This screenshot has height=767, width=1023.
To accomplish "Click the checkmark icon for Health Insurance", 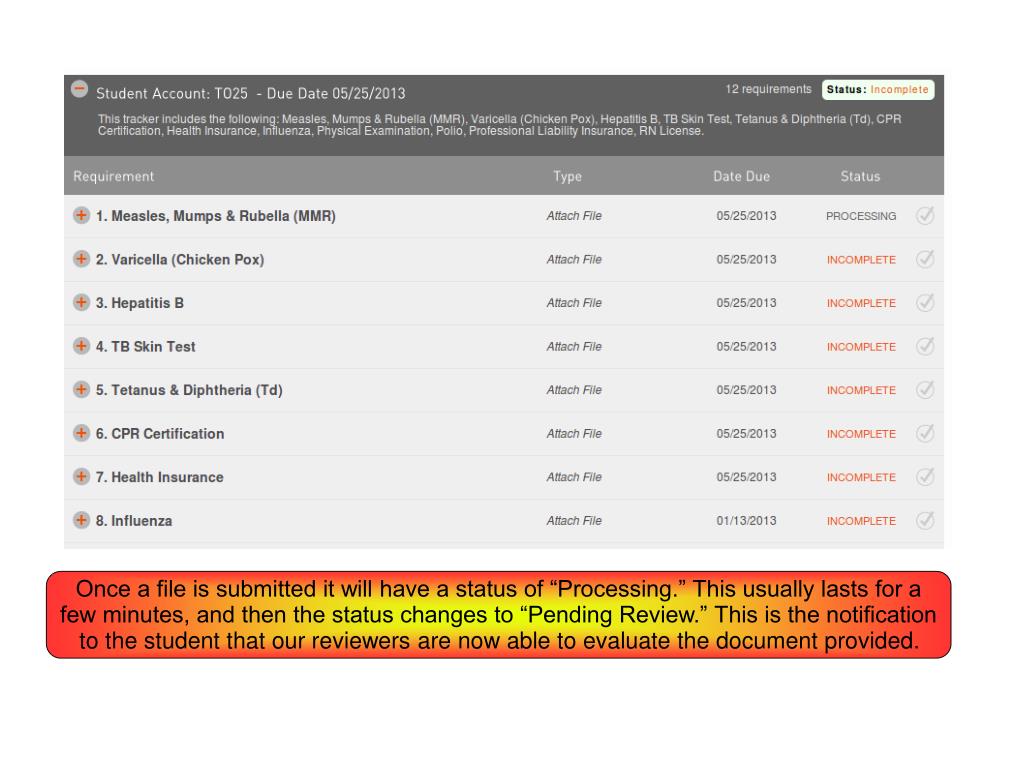I will (x=925, y=477).
